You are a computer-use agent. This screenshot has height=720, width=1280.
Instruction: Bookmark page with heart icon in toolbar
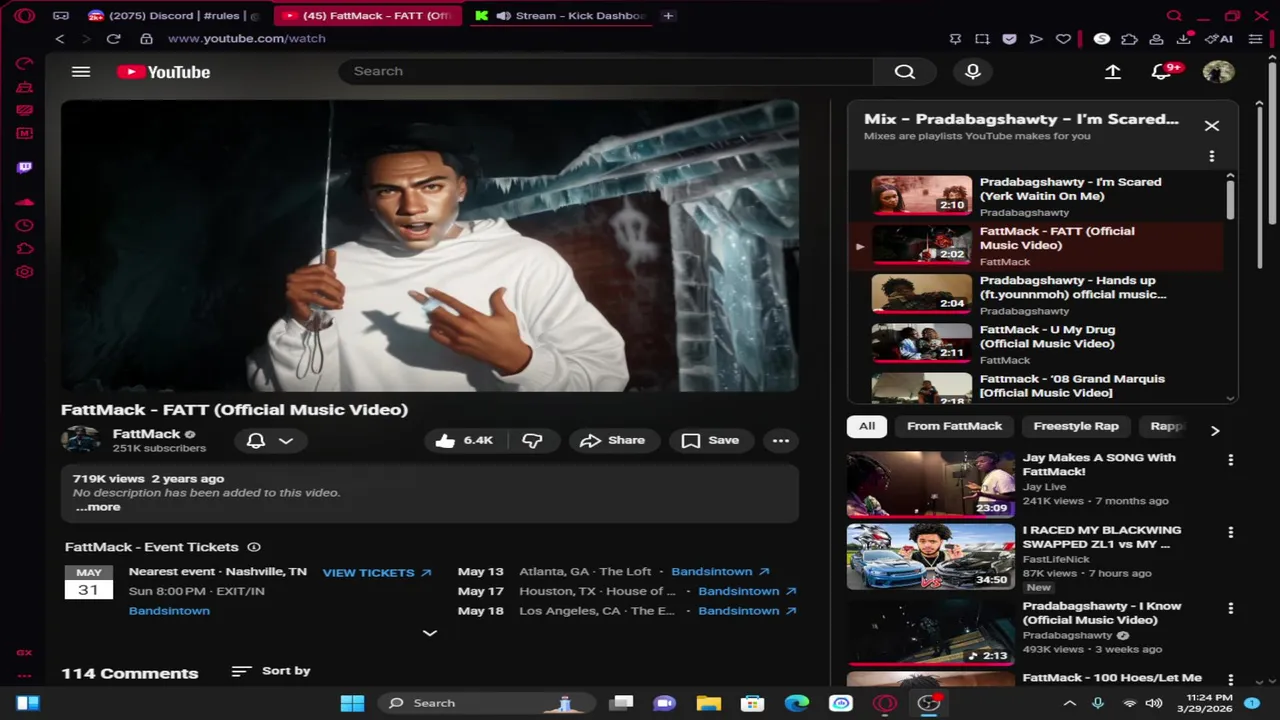pyautogui.click(x=1063, y=38)
